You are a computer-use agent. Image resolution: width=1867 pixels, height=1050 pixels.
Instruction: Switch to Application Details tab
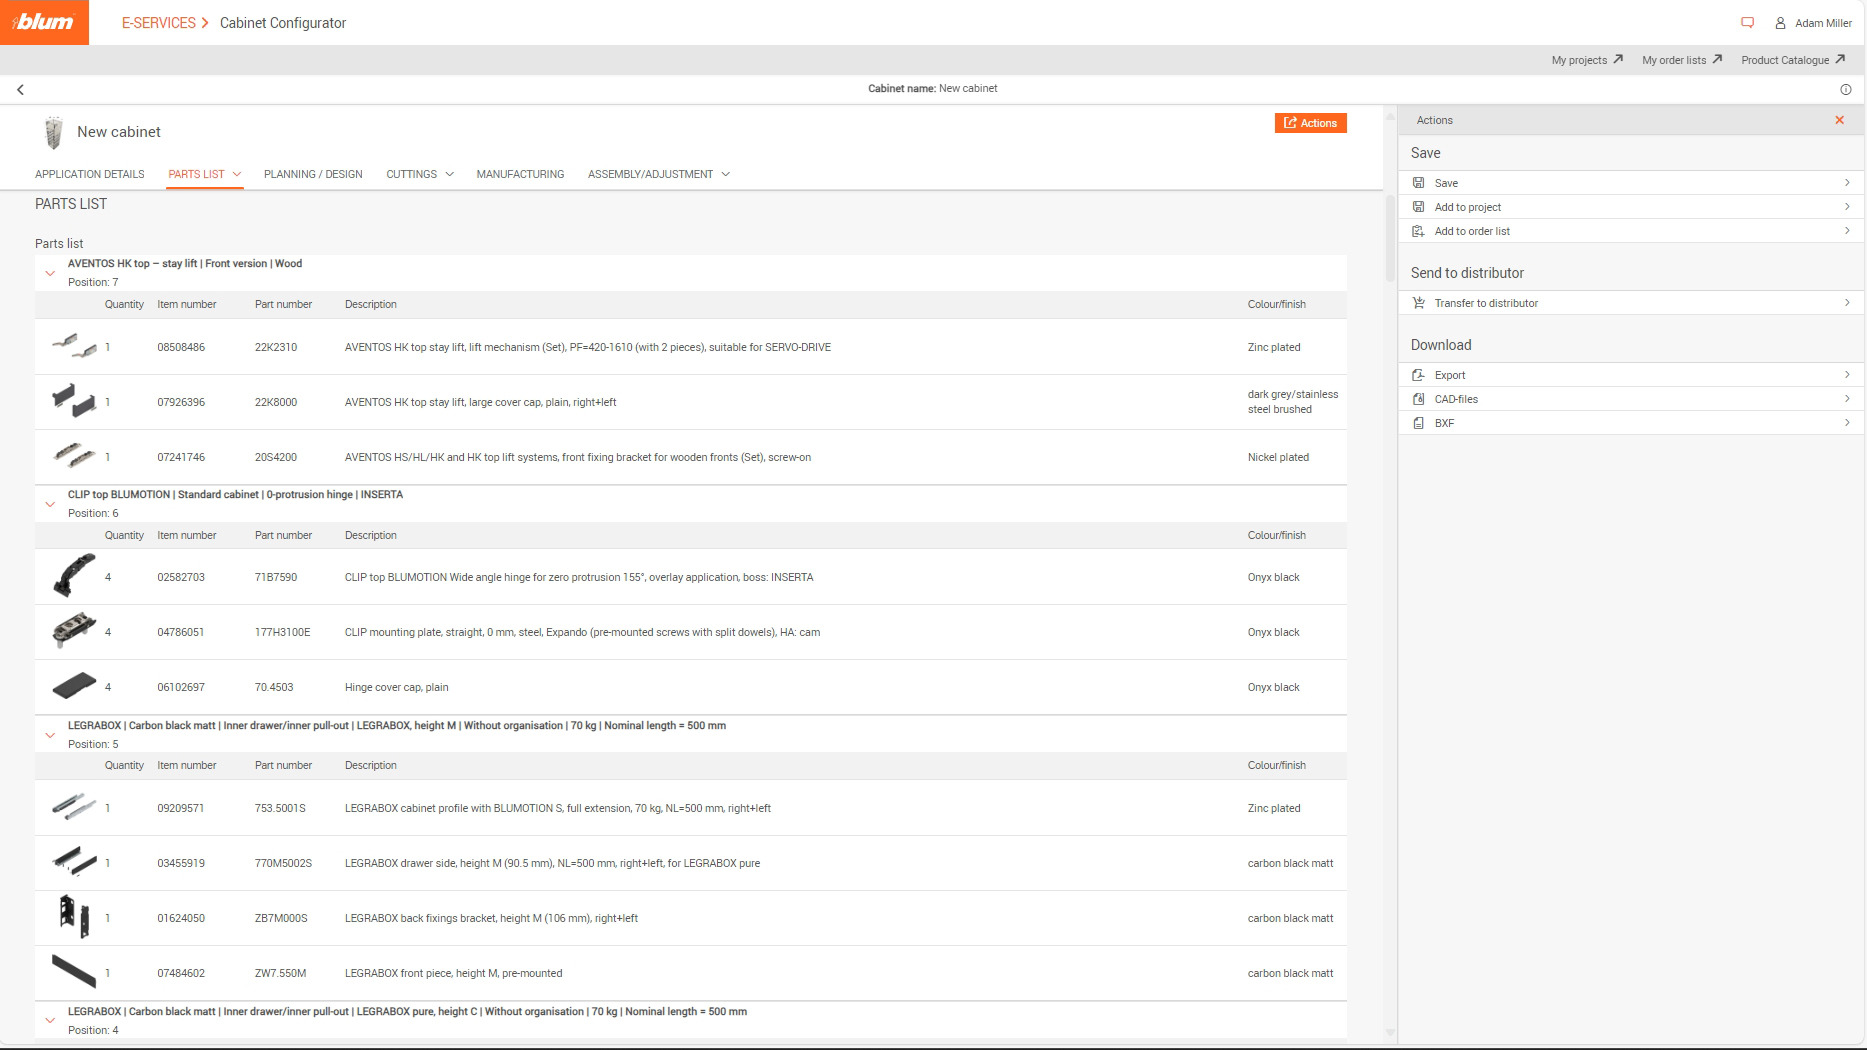pos(90,174)
